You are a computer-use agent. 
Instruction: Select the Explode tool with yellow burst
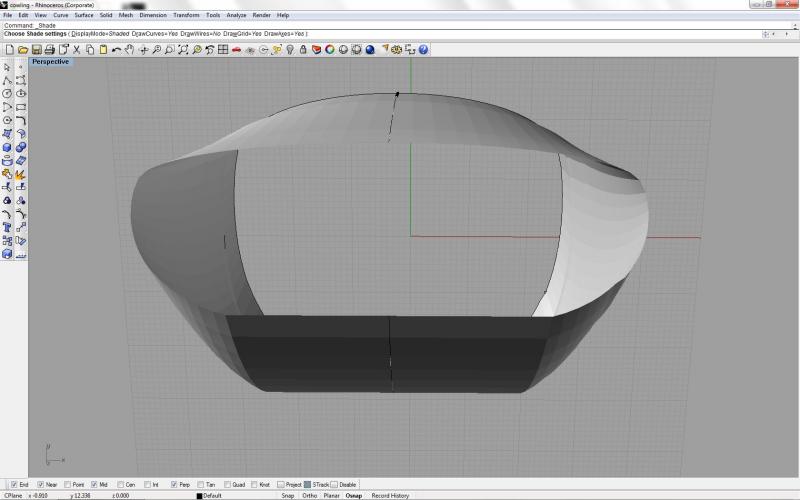(21, 174)
